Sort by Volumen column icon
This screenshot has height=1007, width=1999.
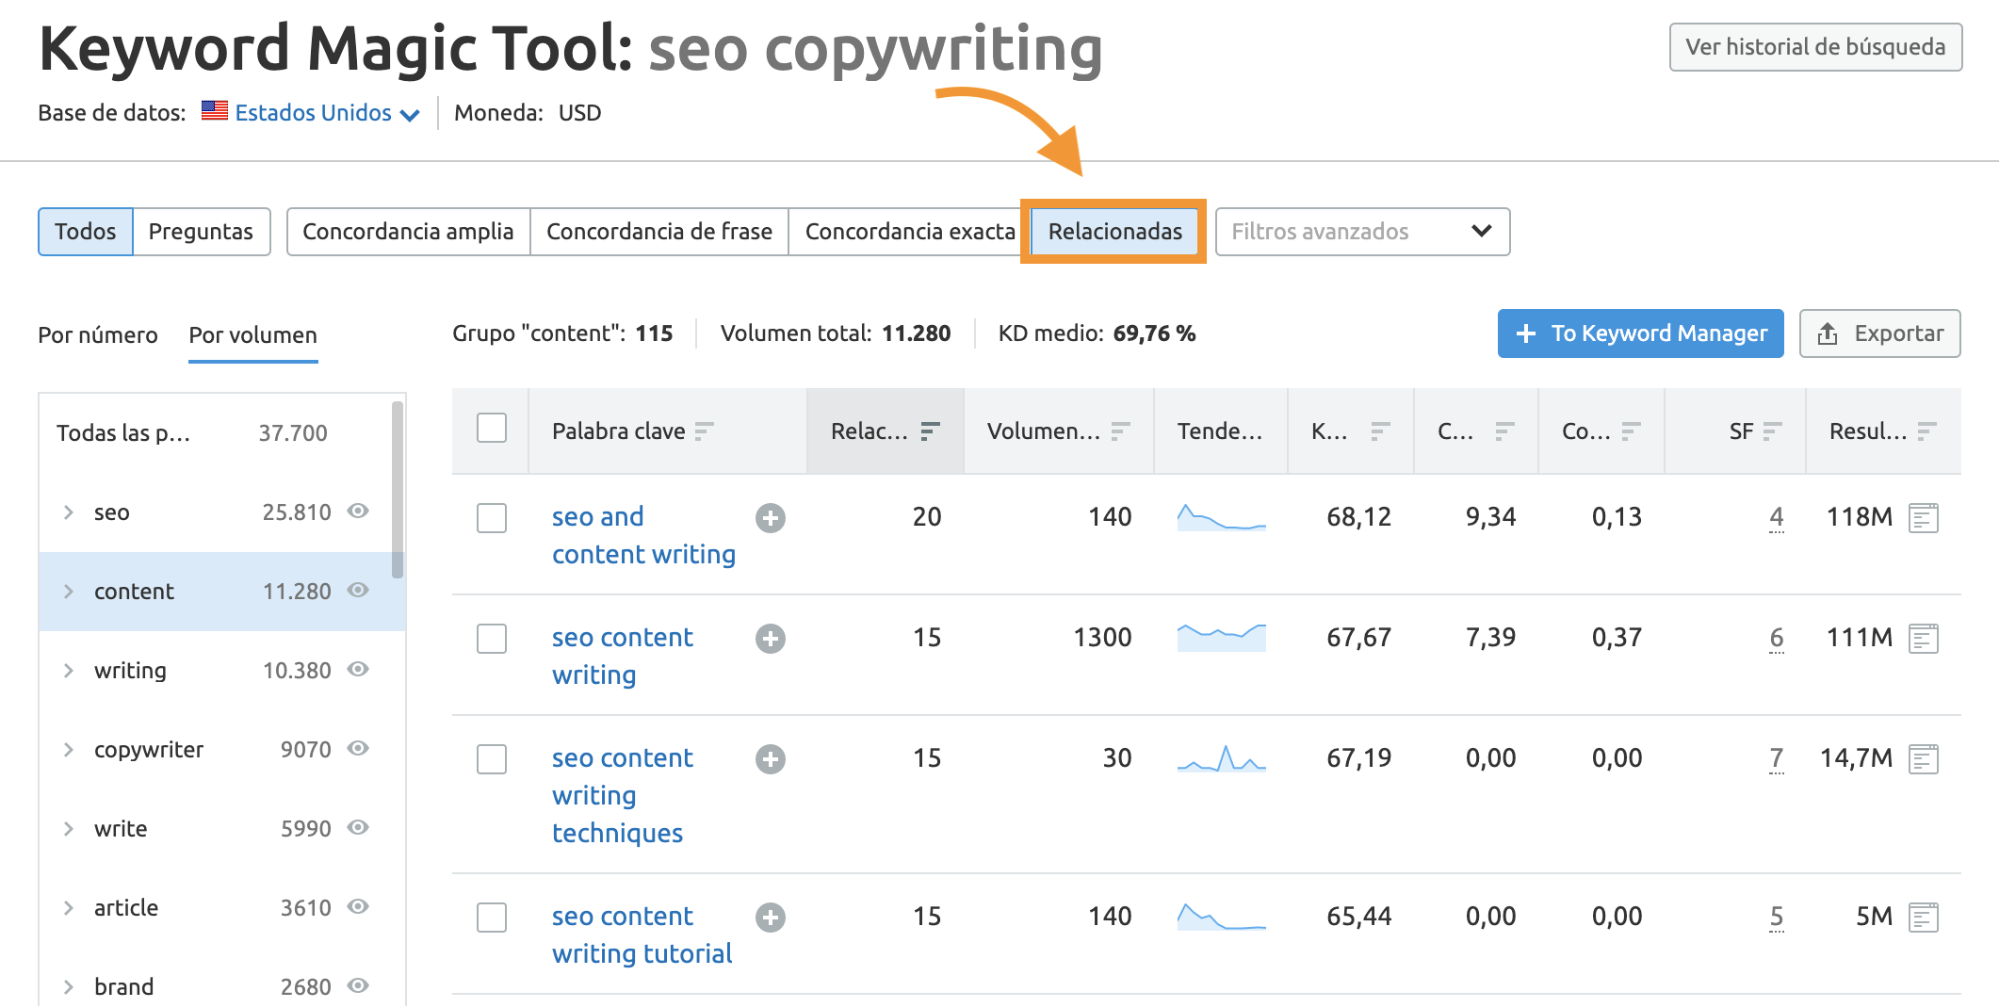point(1120,431)
